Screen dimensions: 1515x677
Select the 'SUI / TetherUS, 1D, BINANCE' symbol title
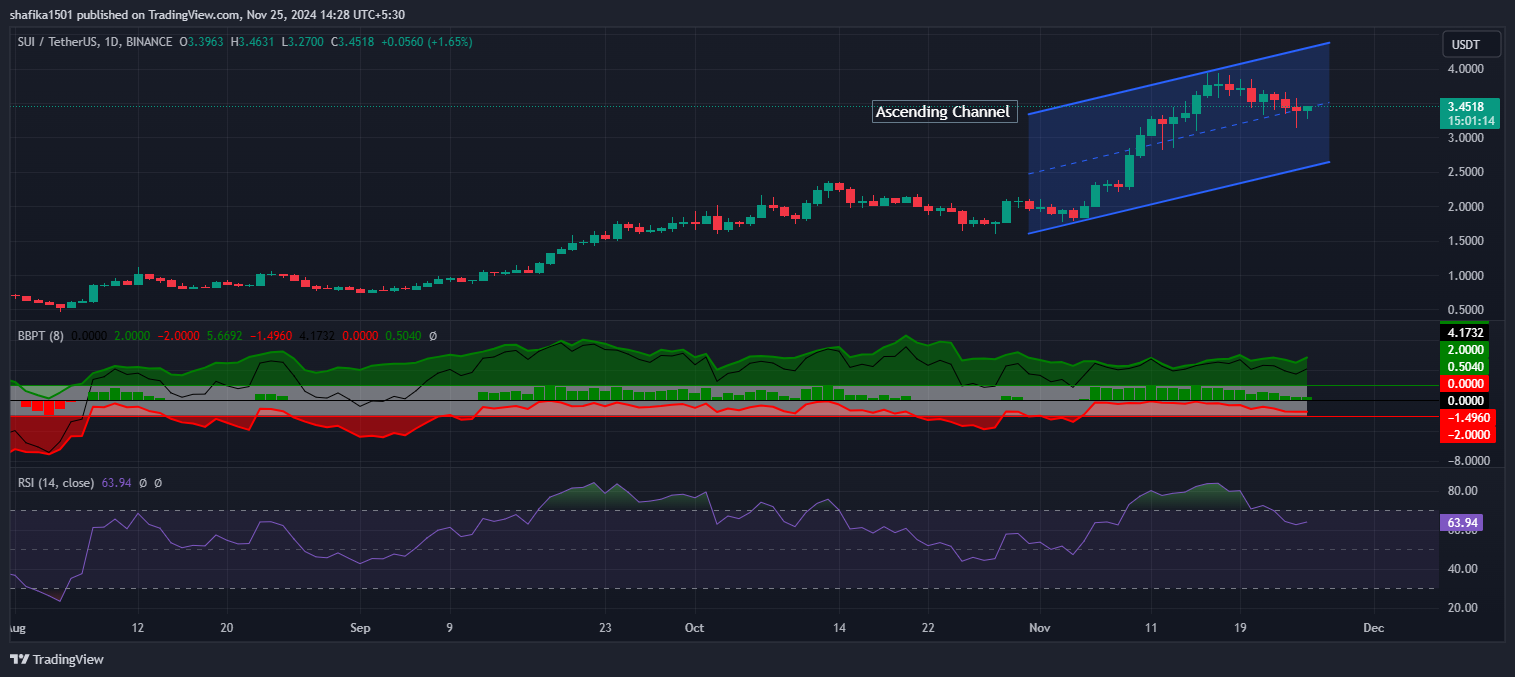coord(95,42)
